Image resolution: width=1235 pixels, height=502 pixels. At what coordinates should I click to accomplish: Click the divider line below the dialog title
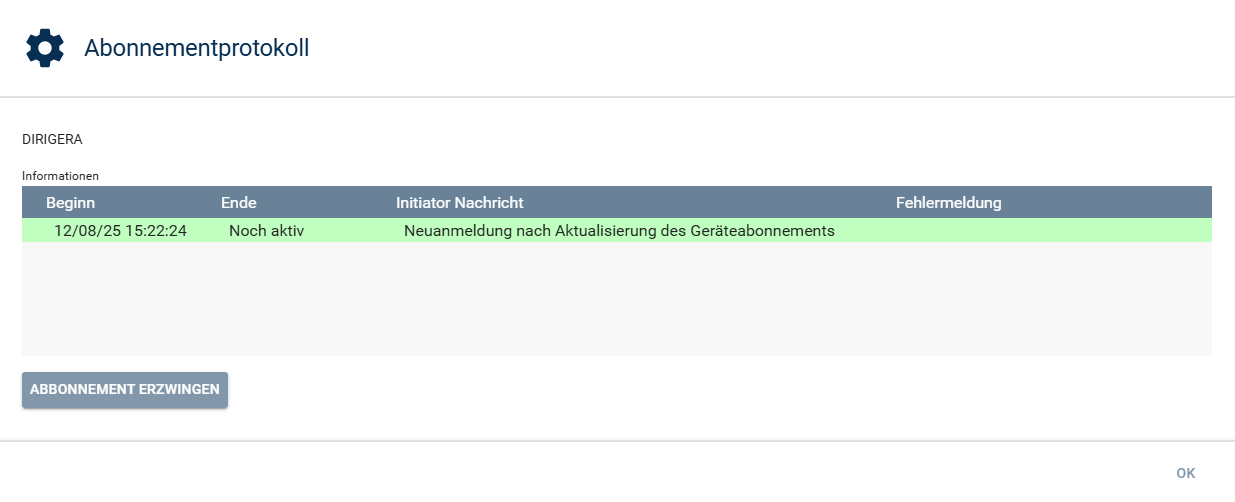pyautogui.click(x=617, y=97)
